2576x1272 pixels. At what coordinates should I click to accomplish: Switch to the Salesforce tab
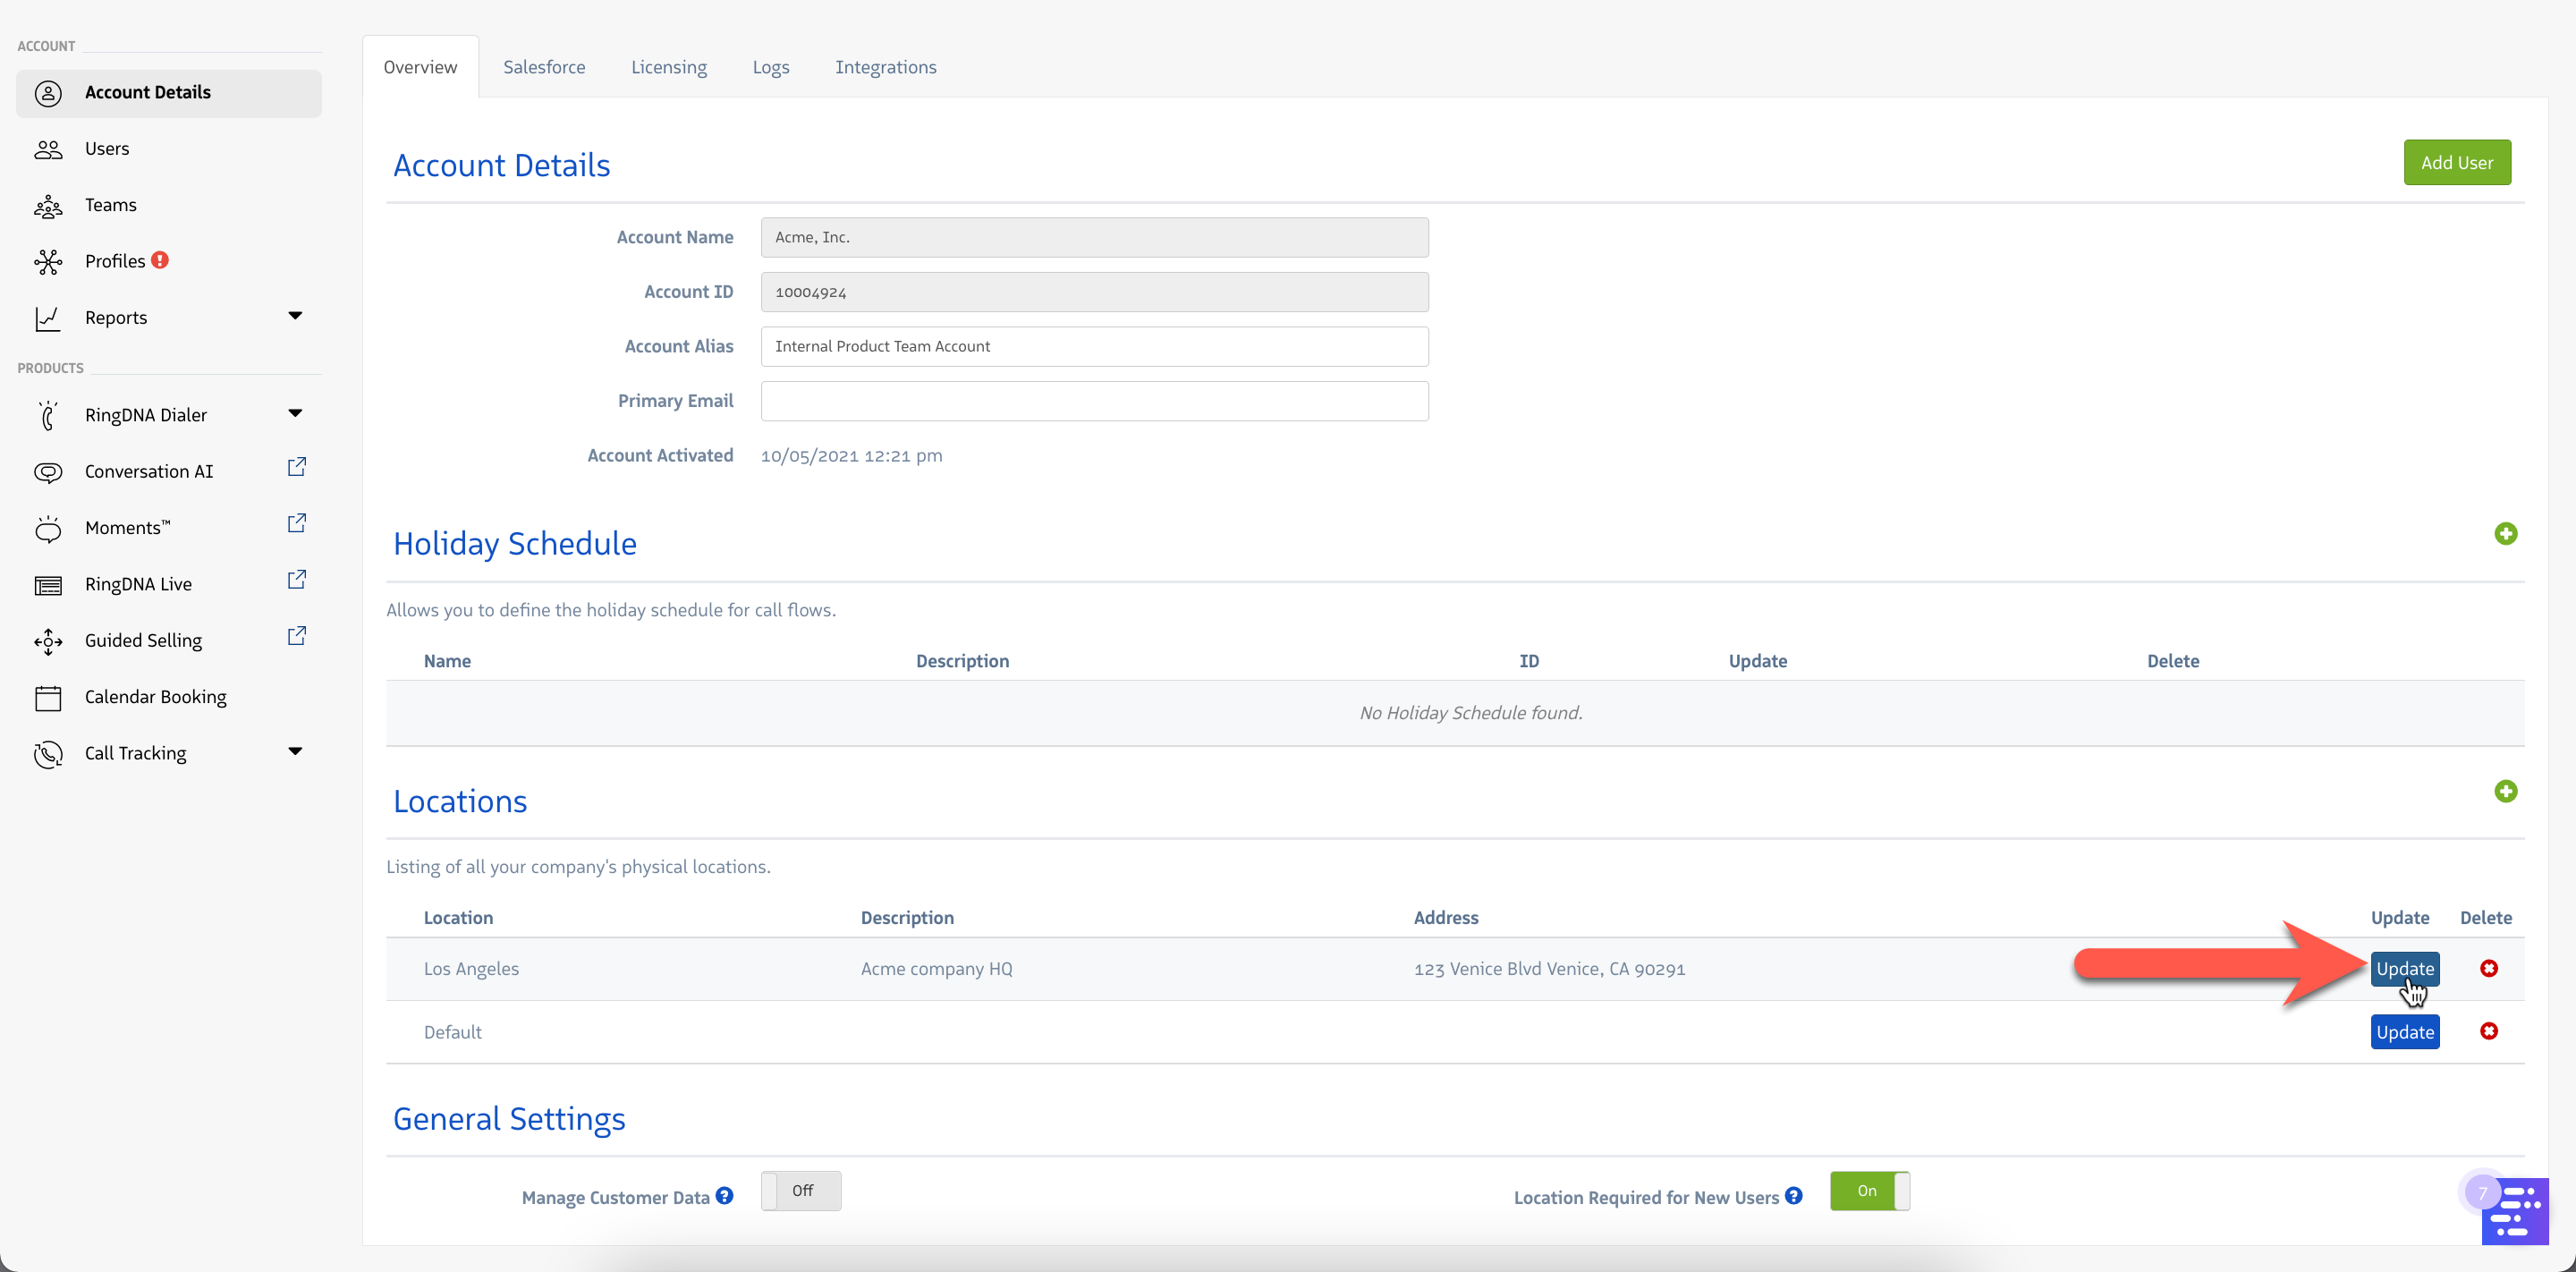pyautogui.click(x=544, y=67)
